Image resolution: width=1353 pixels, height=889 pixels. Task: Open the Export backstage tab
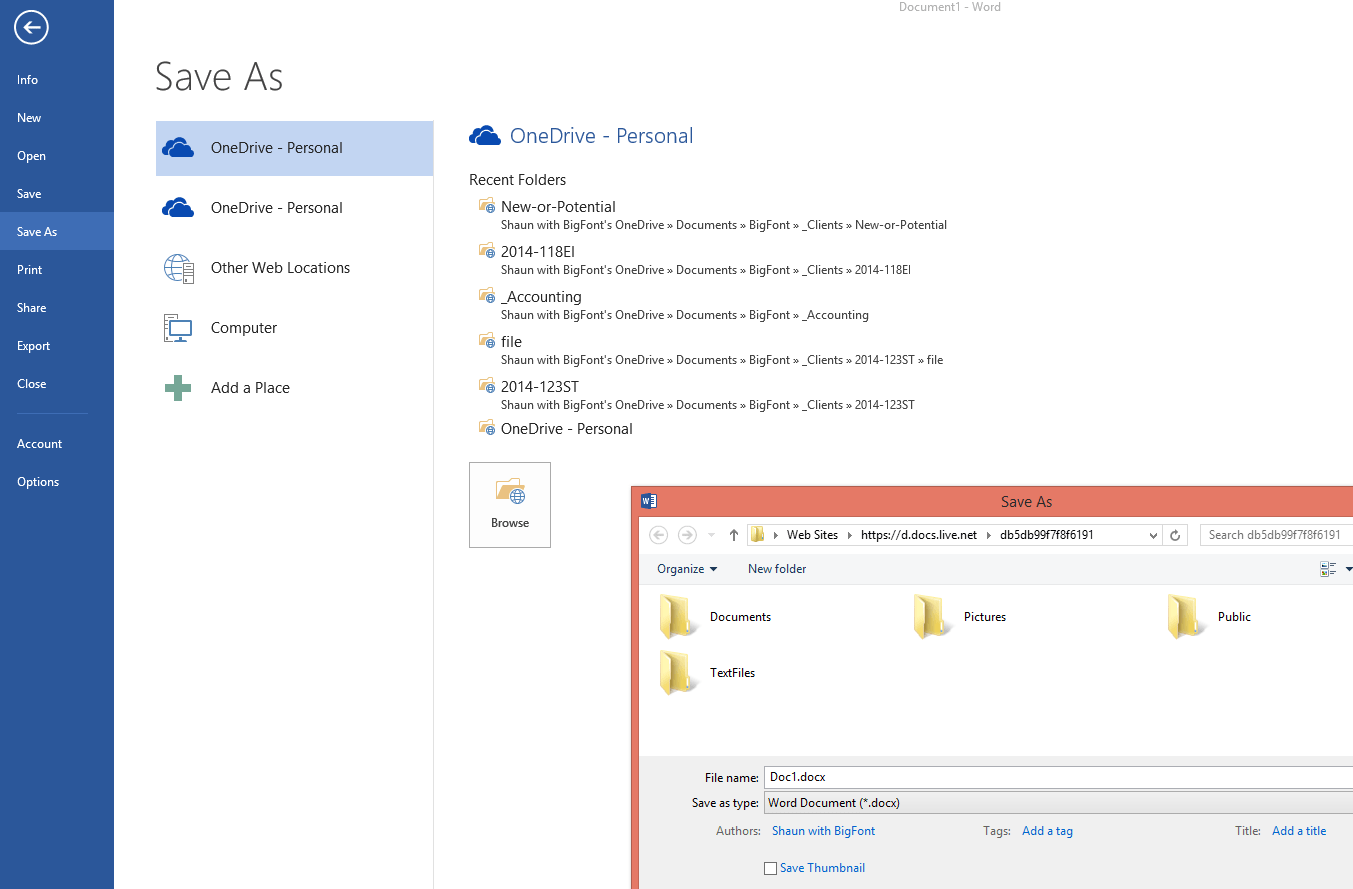(57, 346)
